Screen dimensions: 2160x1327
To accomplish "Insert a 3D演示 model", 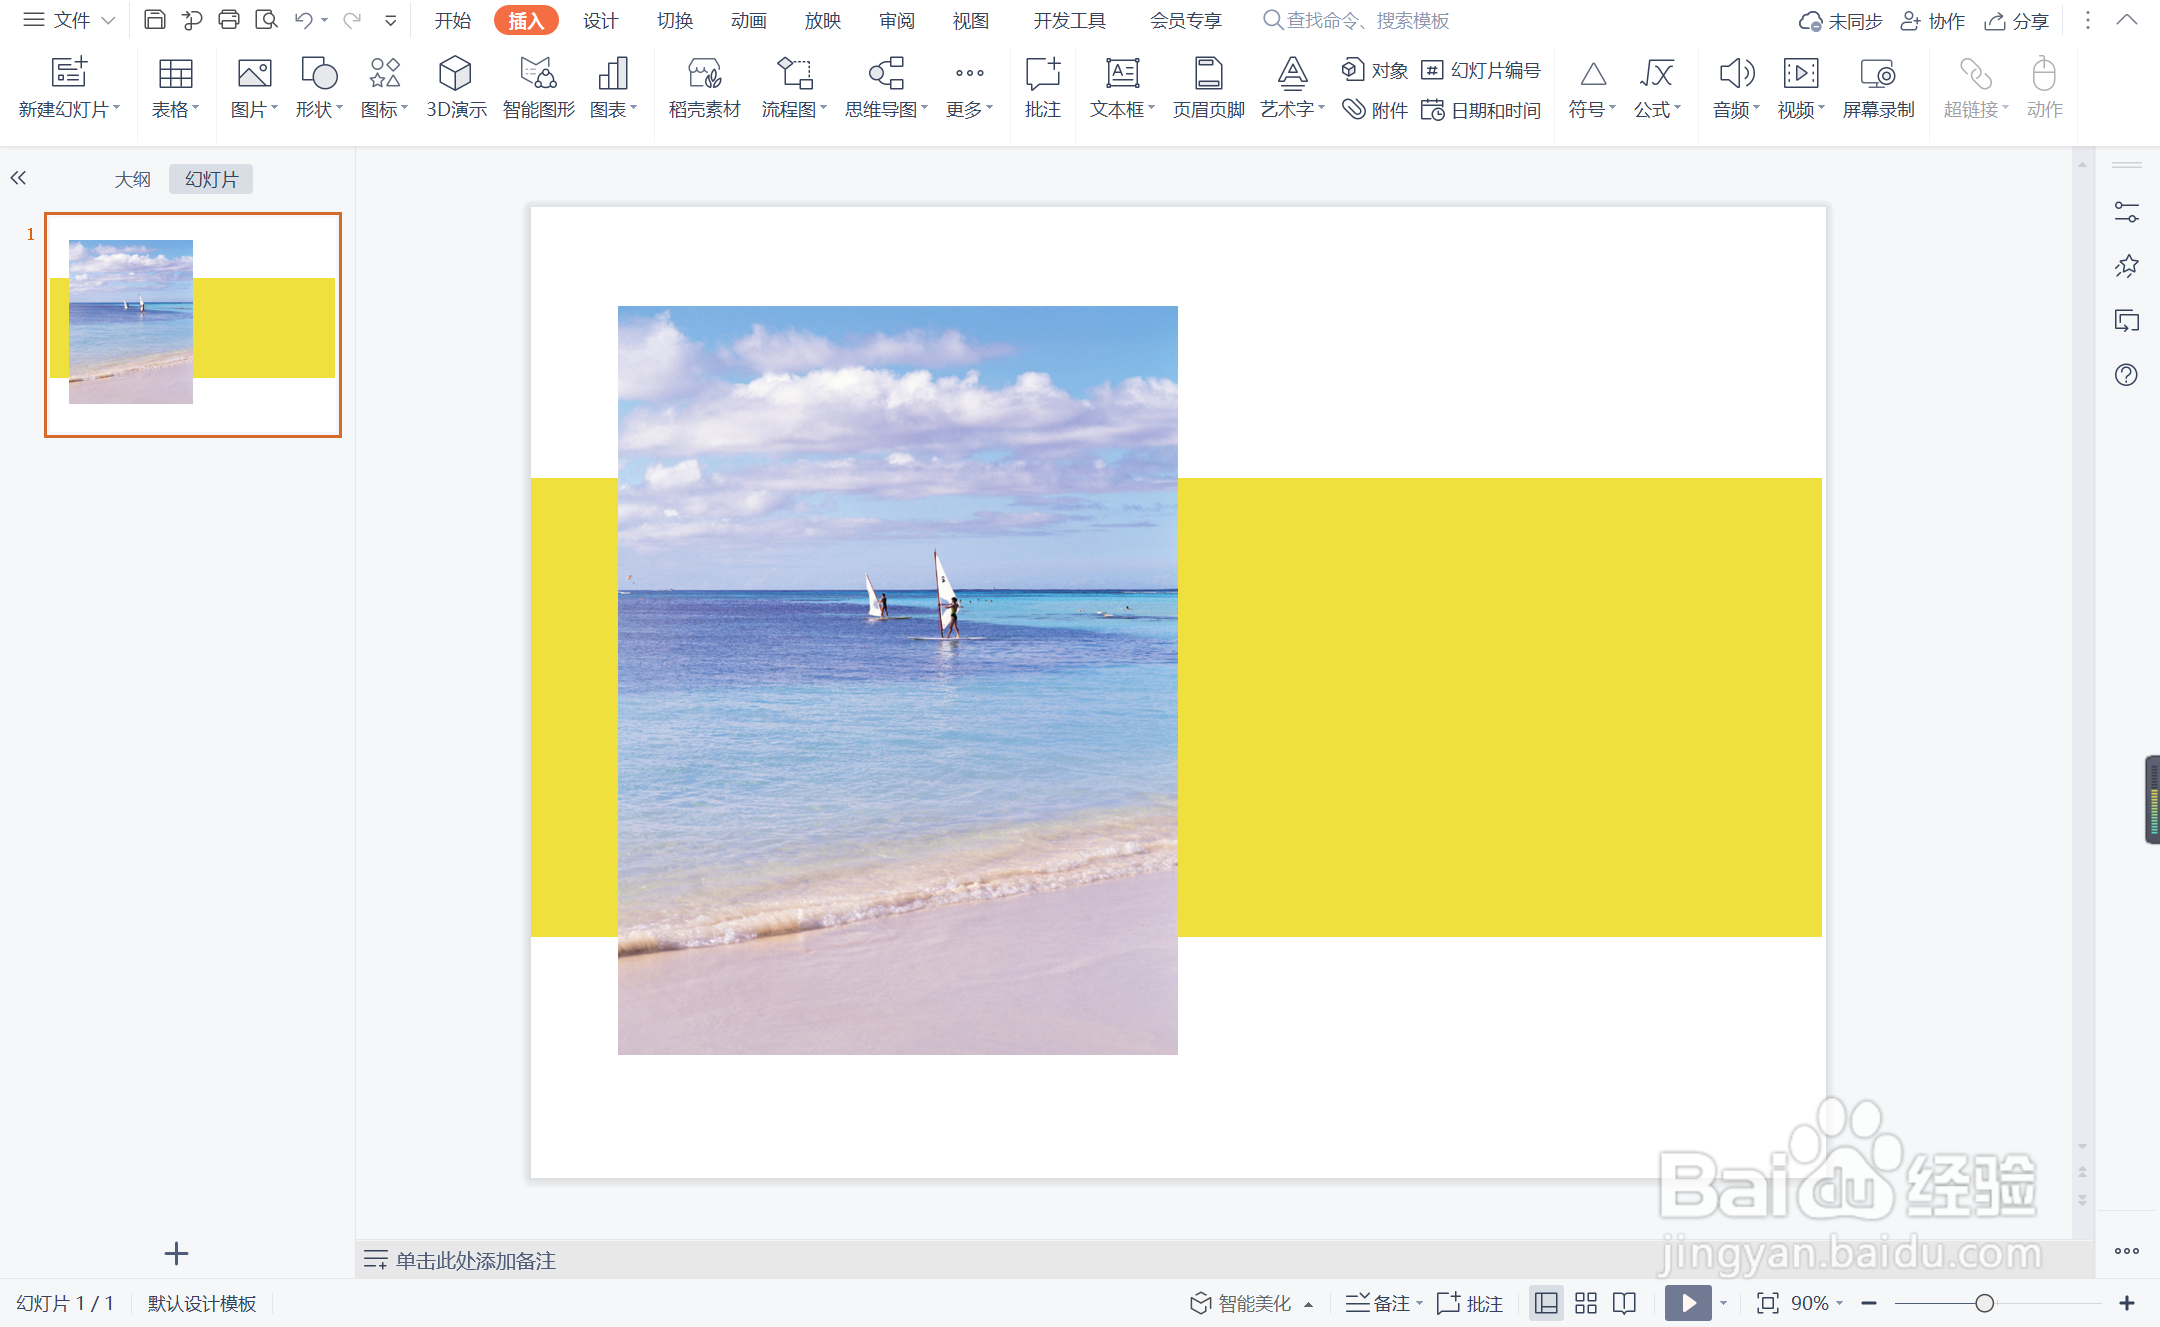I will [456, 88].
